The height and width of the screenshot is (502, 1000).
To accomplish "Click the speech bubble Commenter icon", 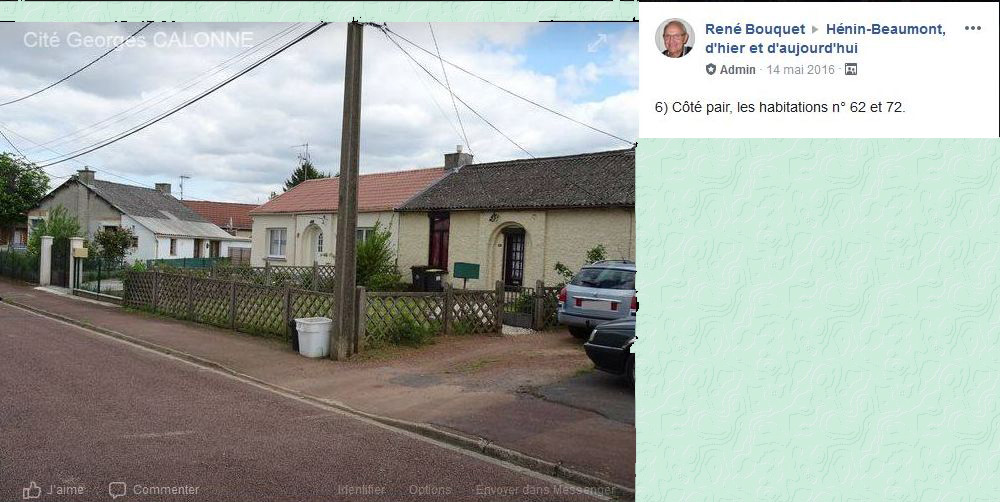I will tap(117, 490).
